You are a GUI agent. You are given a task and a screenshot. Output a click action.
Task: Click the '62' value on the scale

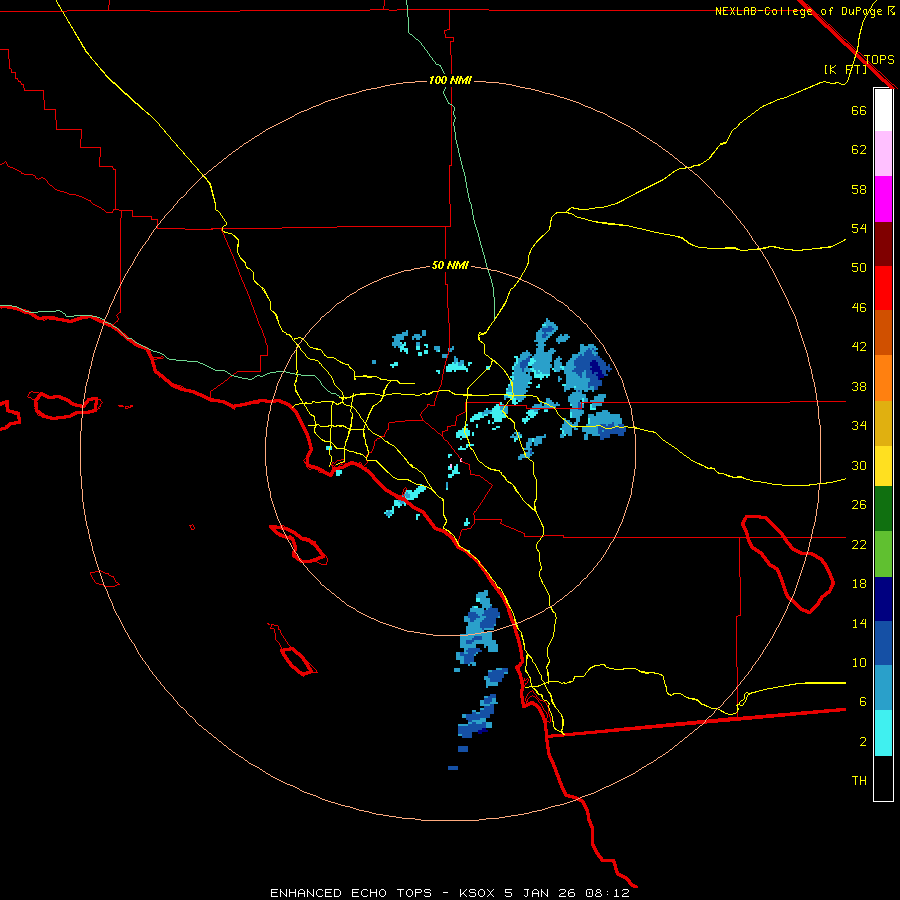pos(859,150)
